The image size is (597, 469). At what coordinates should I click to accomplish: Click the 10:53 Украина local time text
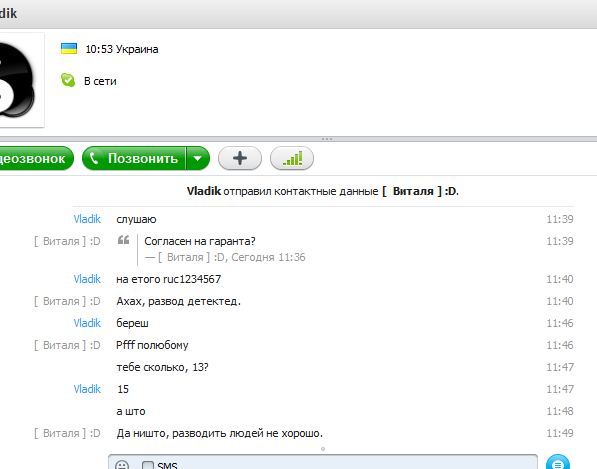(x=122, y=49)
